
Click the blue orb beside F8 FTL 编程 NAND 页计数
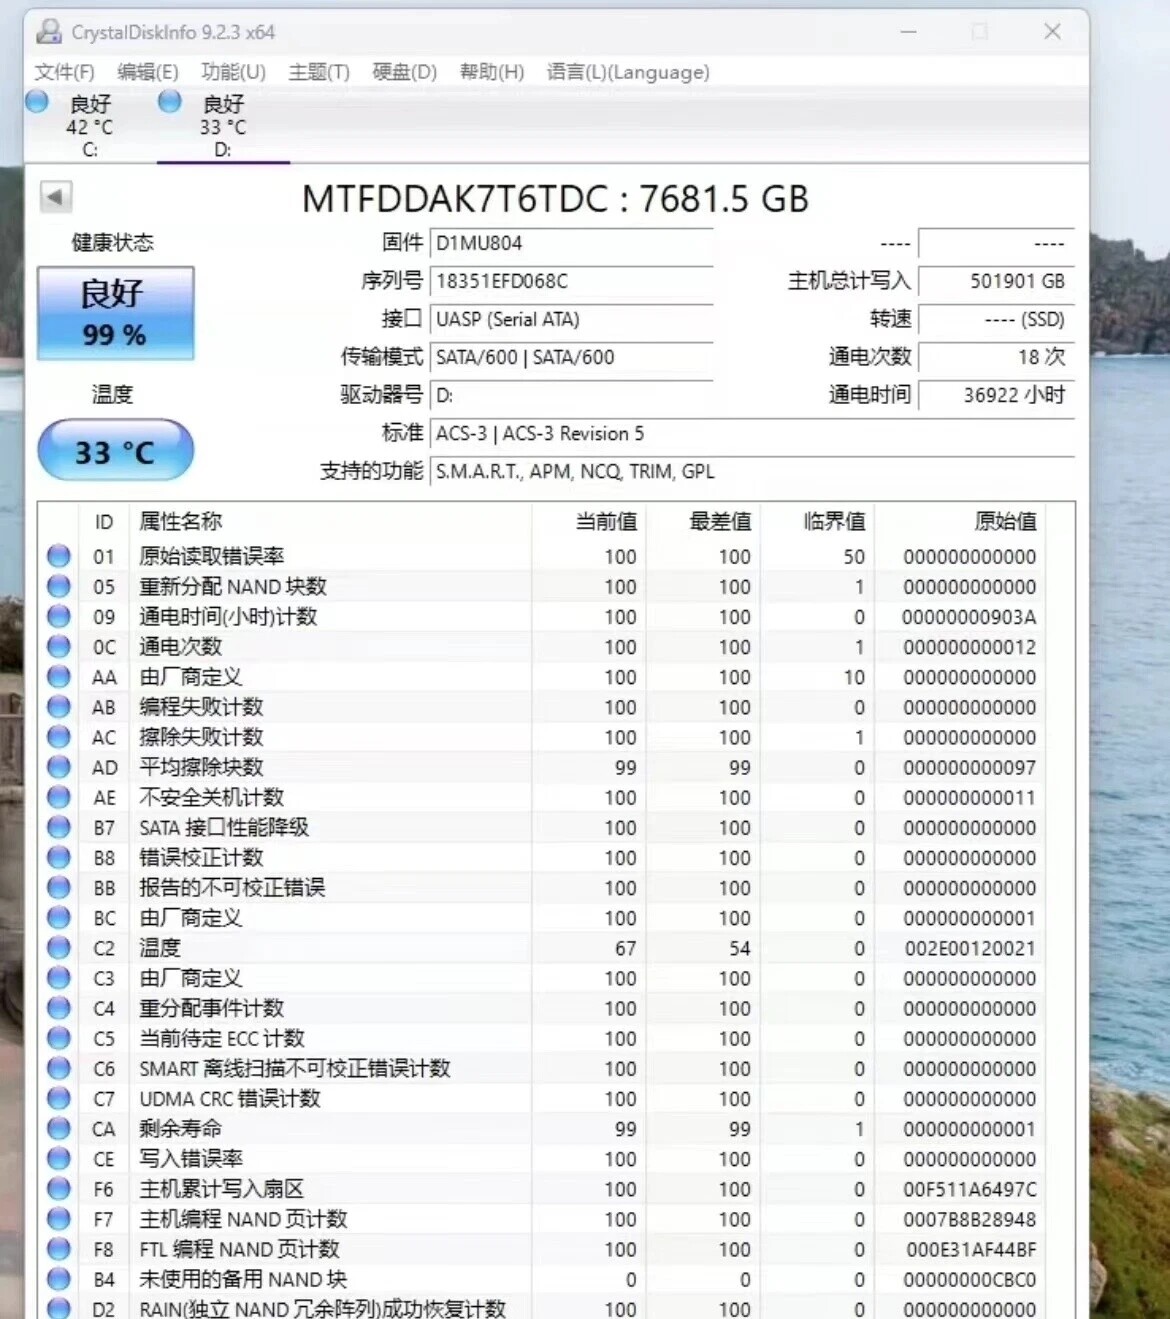[59, 1249]
